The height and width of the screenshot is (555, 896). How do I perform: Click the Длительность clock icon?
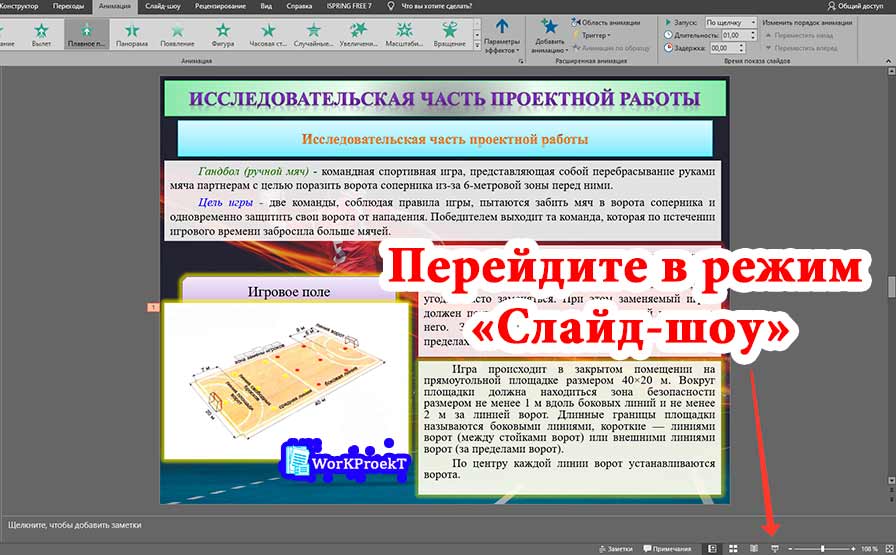[x=668, y=35]
